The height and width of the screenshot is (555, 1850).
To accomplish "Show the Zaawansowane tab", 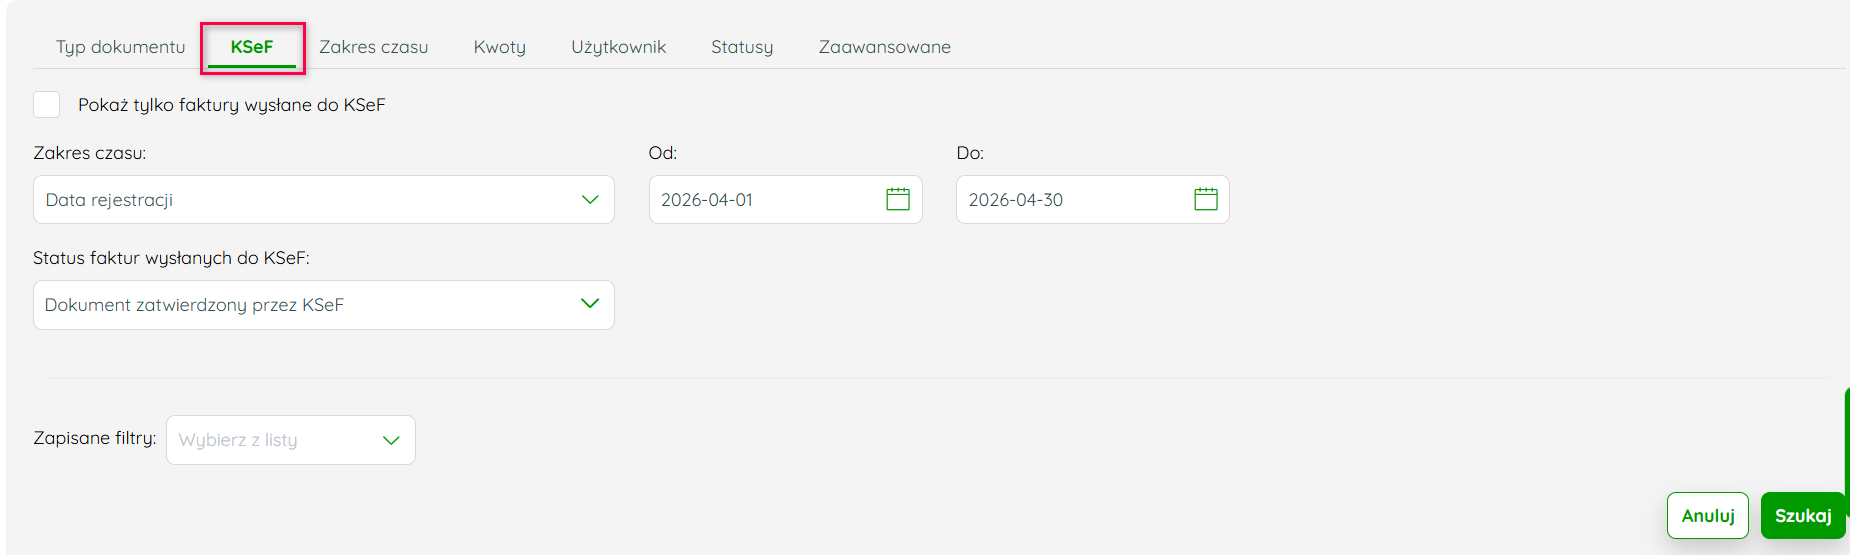I will coord(884,47).
